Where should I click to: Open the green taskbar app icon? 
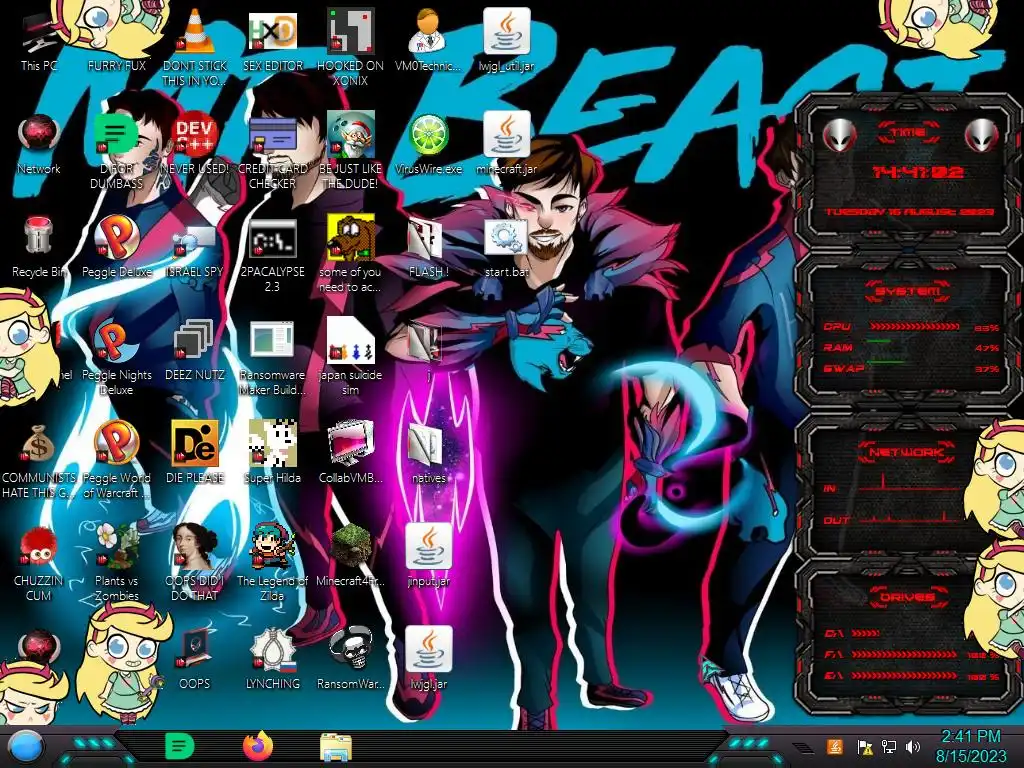click(180, 747)
